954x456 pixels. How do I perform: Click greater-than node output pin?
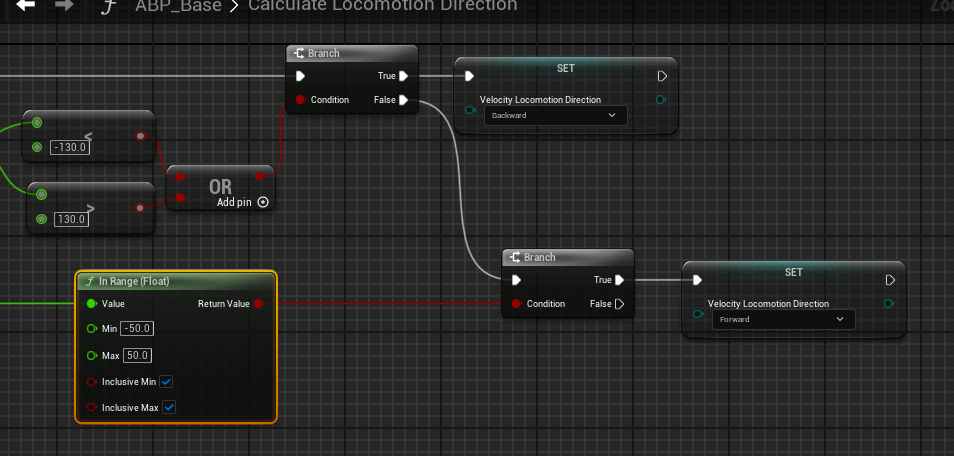click(x=141, y=208)
